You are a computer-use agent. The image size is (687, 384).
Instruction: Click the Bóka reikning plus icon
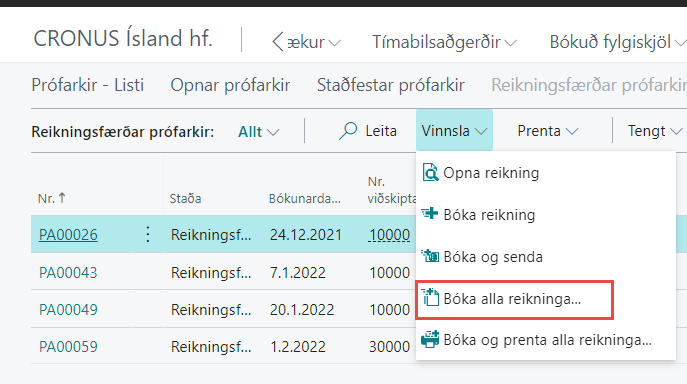(430, 214)
